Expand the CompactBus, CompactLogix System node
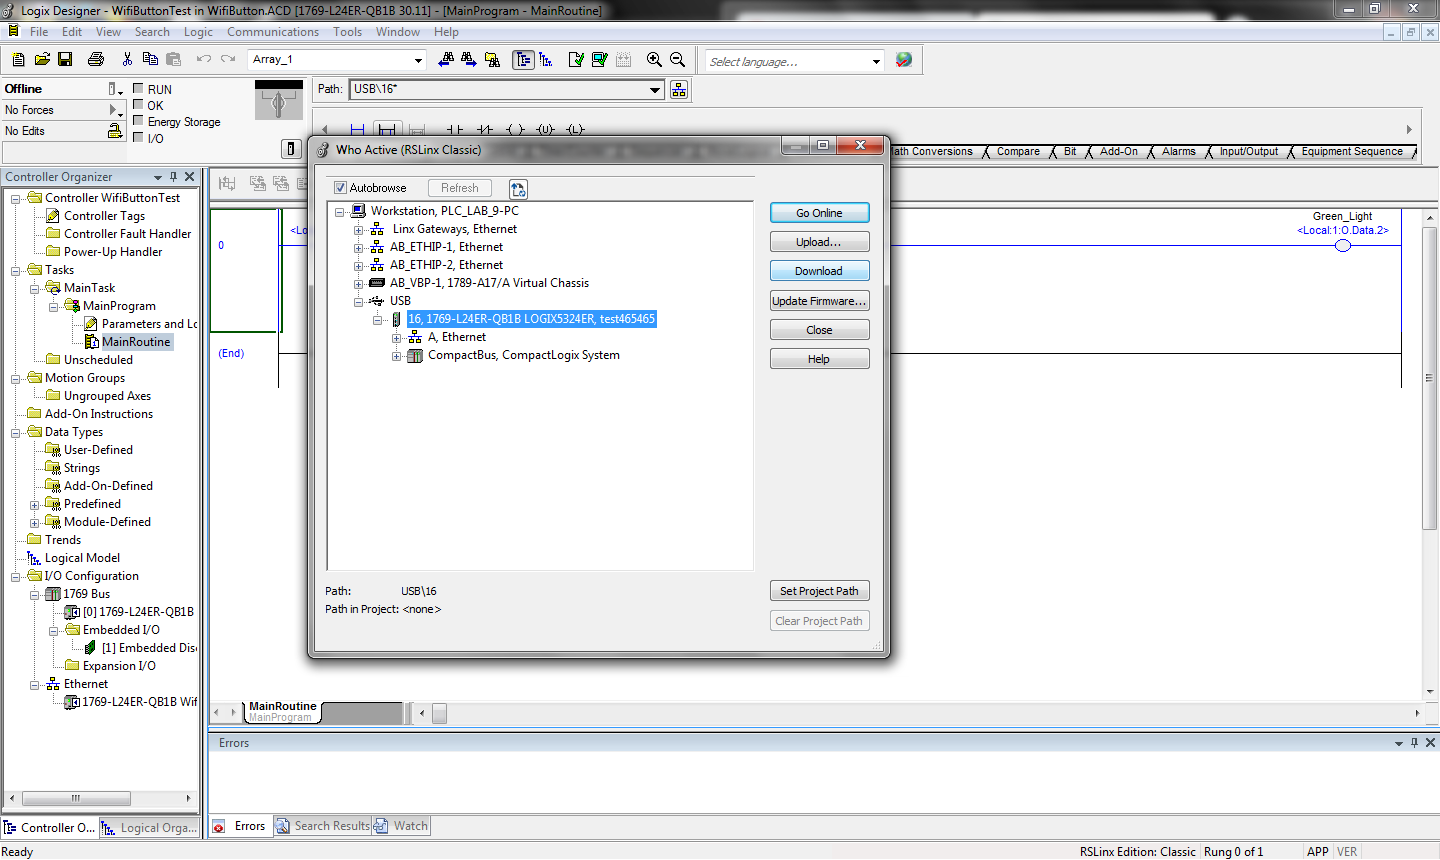 coord(396,355)
